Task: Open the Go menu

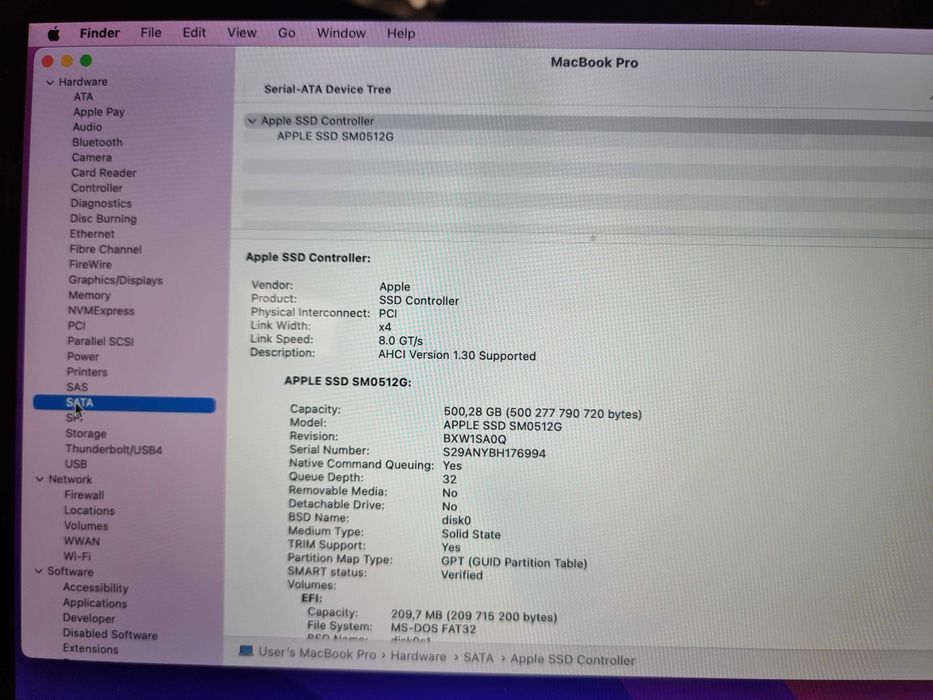Action: coord(286,33)
